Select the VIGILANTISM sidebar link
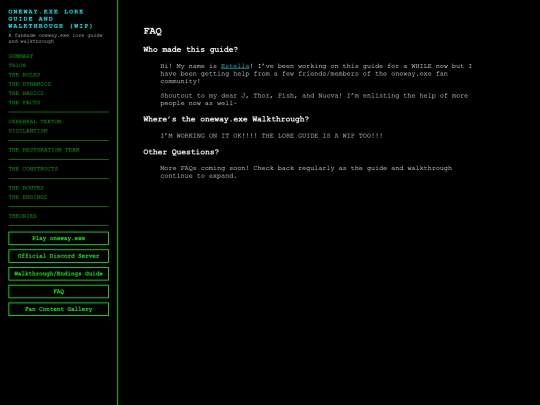This screenshot has height=405, width=540. point(28,131)
